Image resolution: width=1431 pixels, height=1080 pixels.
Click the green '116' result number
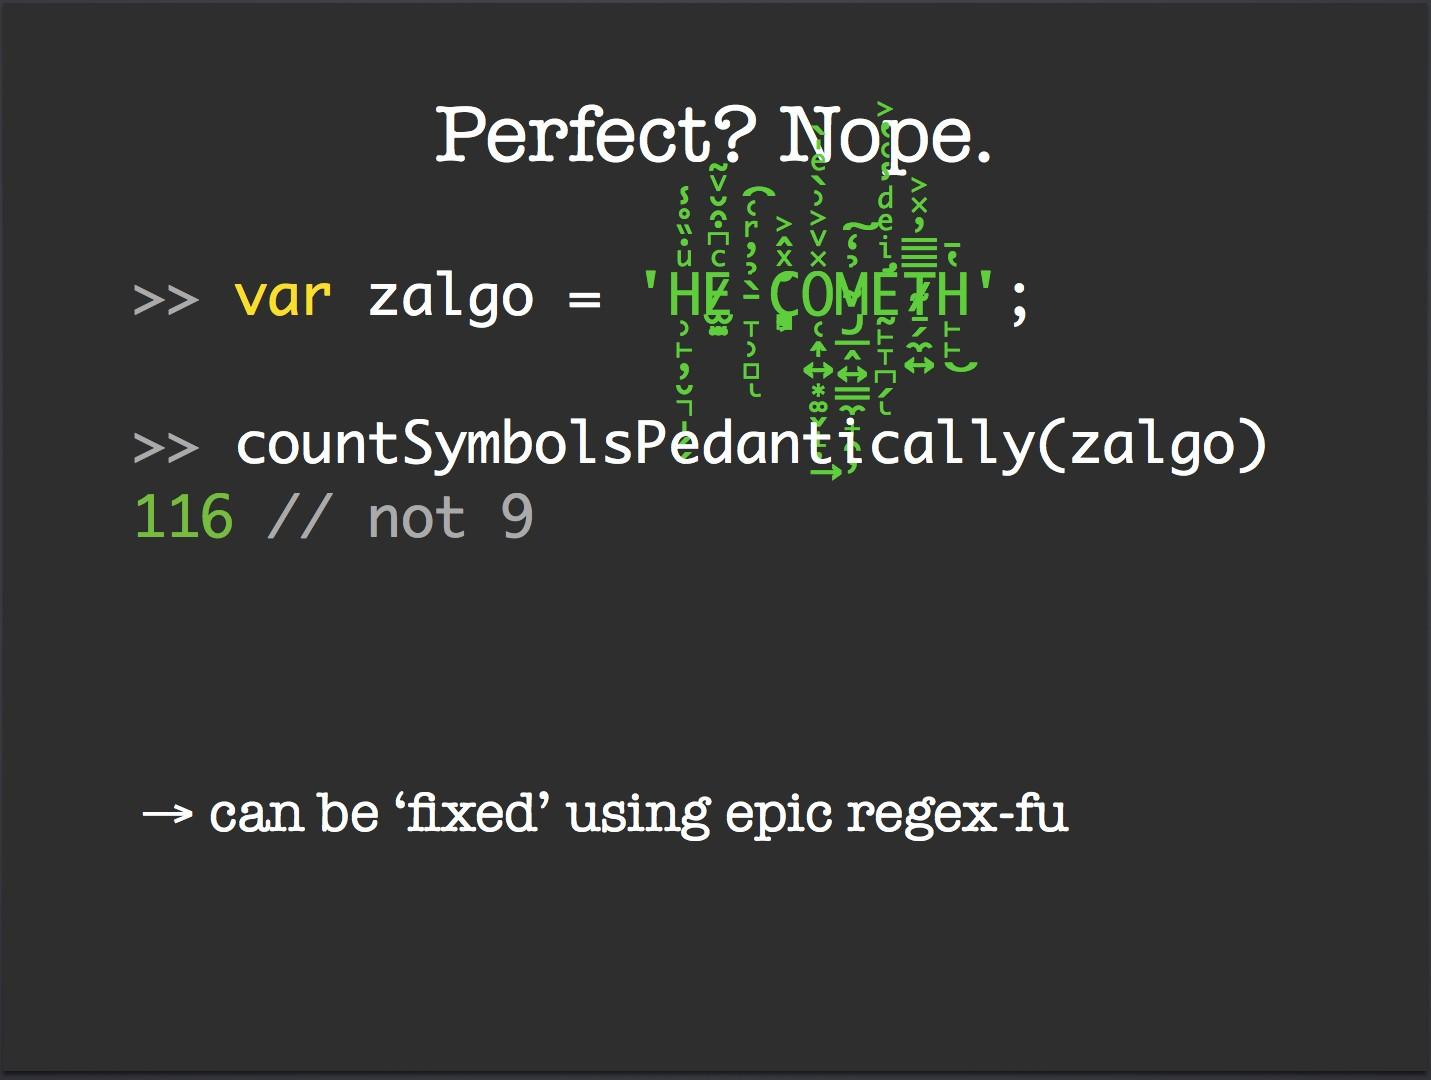point(183,518)
